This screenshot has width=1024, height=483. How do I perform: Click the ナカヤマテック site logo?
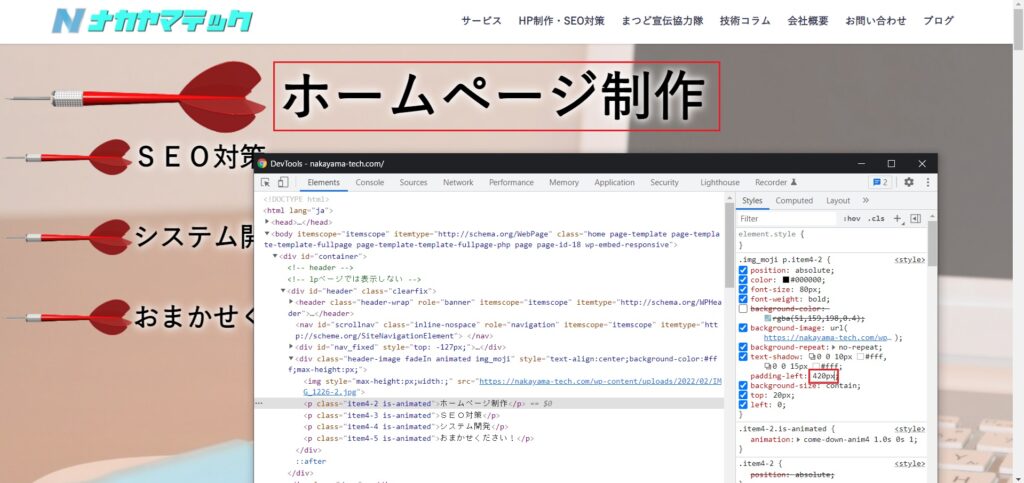point(152,21)
